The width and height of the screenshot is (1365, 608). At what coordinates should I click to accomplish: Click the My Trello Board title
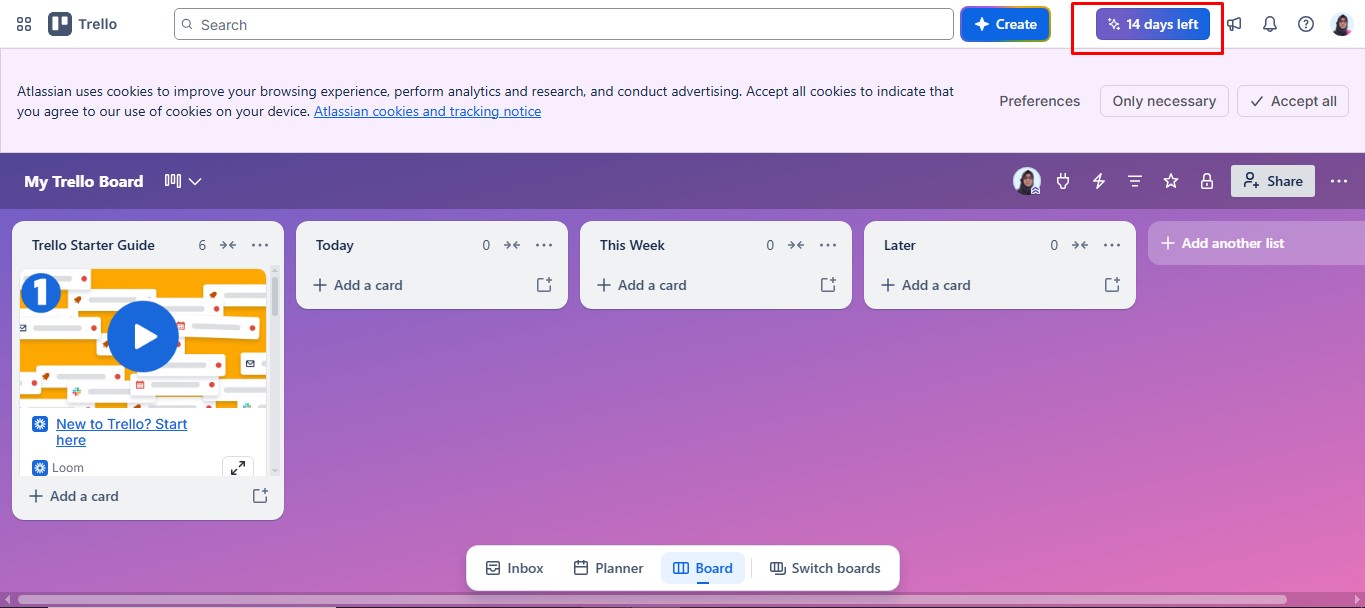point(84,181)
